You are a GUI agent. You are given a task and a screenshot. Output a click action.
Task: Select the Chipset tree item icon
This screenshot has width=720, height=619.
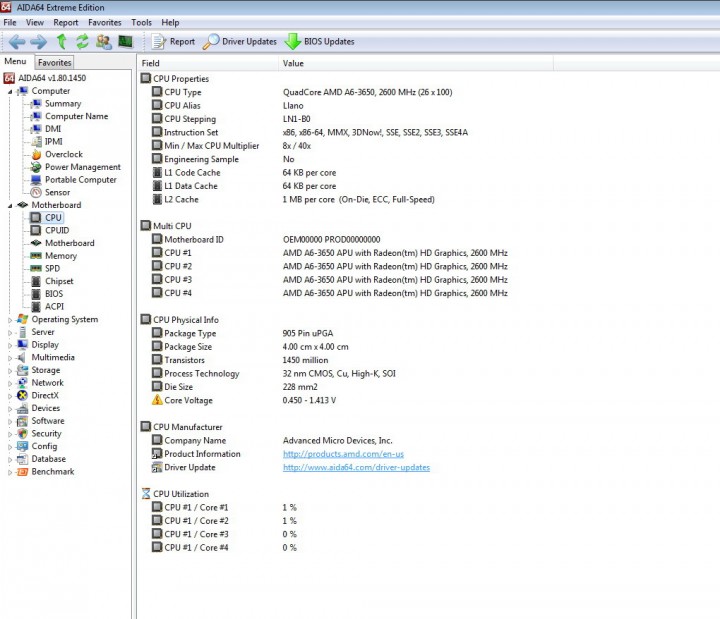36,281
